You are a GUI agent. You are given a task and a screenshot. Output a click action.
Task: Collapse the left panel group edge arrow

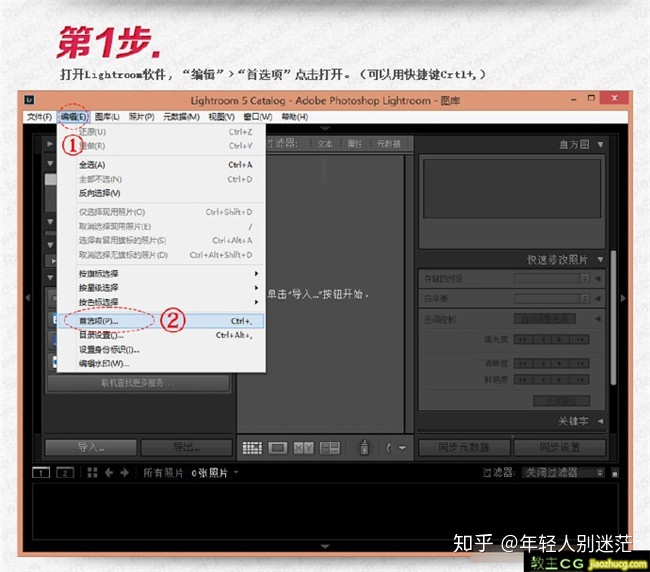27,298
